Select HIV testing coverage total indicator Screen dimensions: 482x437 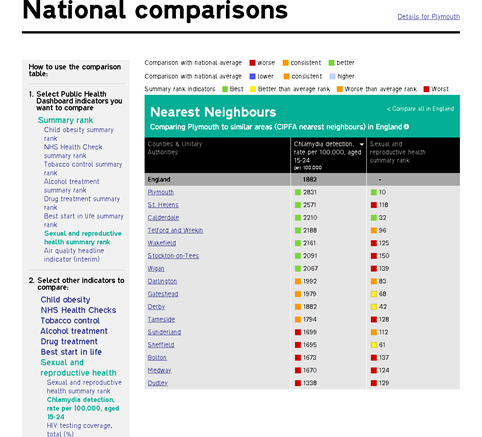(79, 430)
